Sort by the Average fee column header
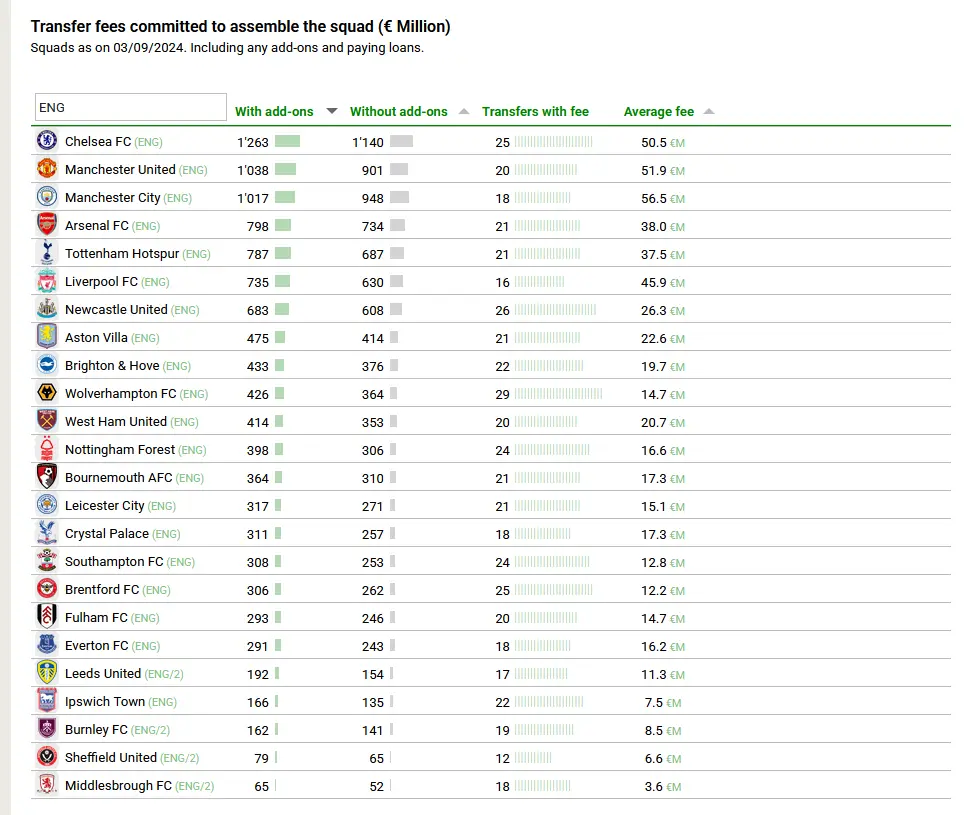 coord(659,111)
